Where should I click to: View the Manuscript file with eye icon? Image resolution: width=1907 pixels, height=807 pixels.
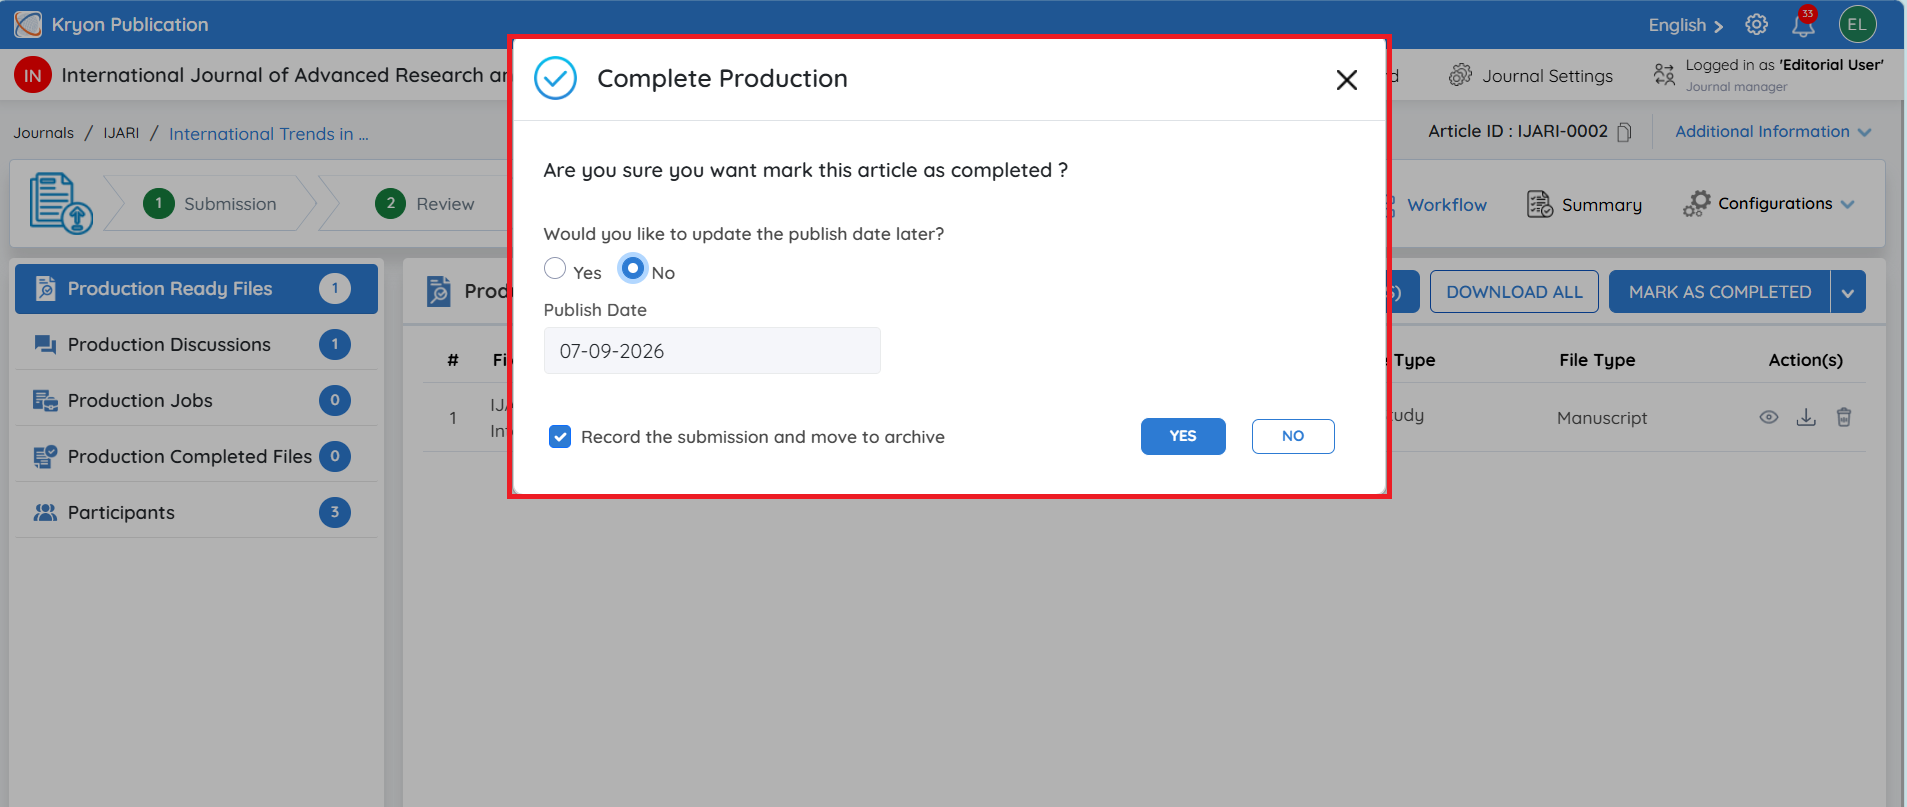click(x=1769, y=417)
